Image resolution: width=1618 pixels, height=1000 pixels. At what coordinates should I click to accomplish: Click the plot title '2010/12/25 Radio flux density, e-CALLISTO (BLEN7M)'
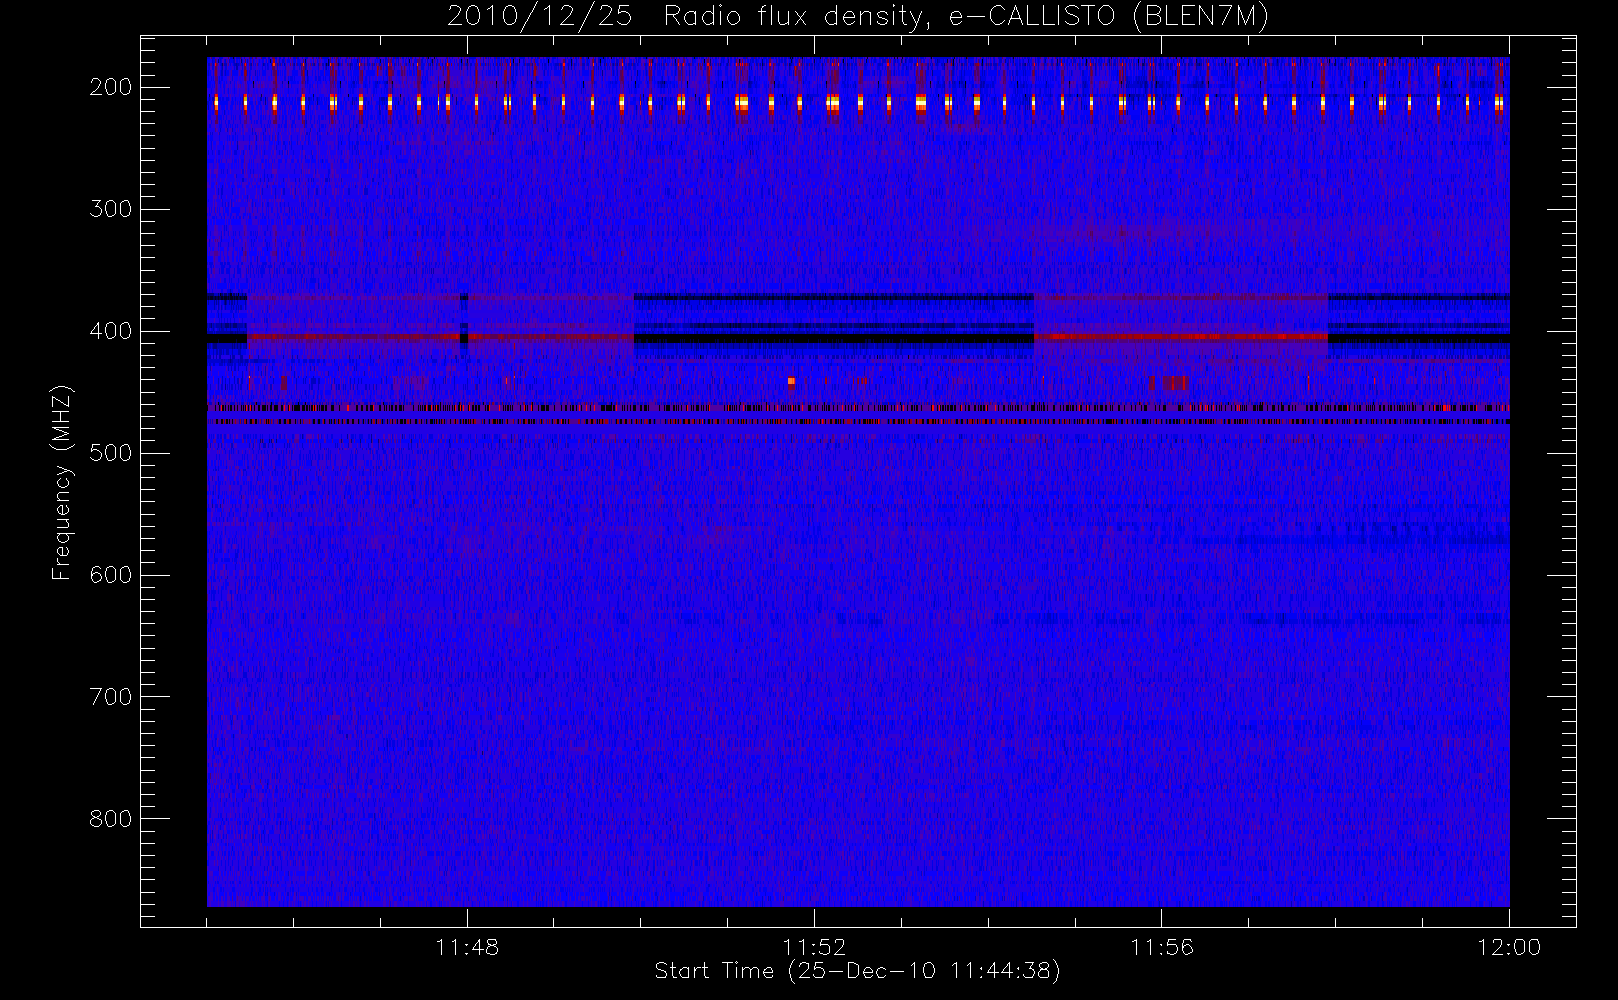tap(858, 17)
